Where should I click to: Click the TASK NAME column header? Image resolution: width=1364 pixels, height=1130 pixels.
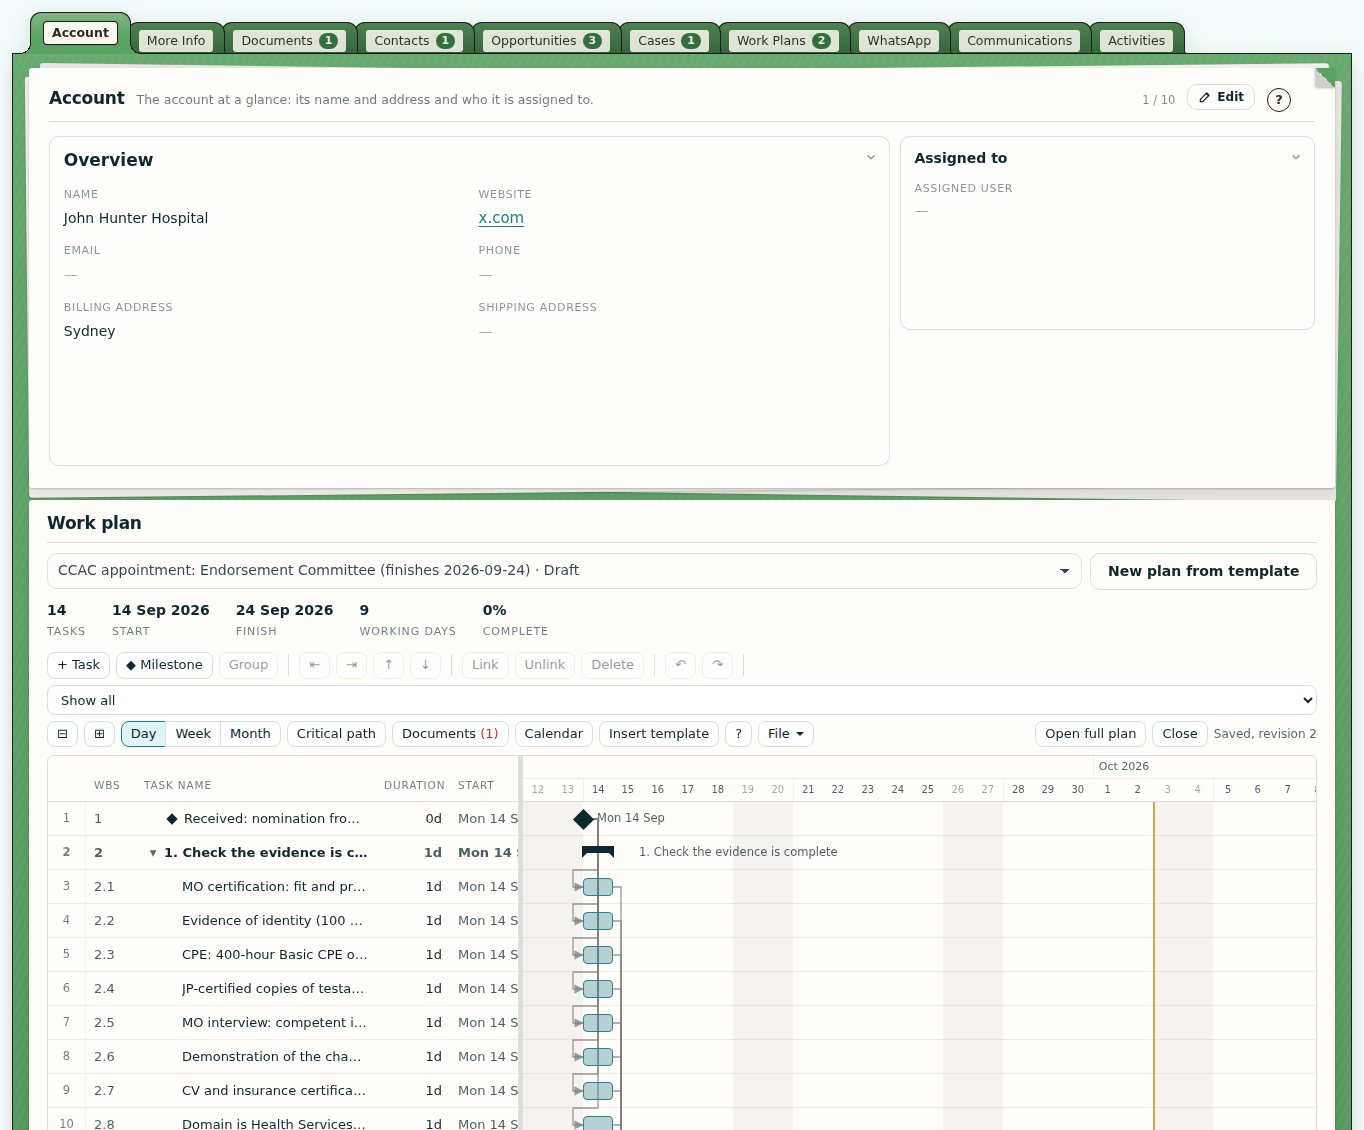(x=177, y=786)
